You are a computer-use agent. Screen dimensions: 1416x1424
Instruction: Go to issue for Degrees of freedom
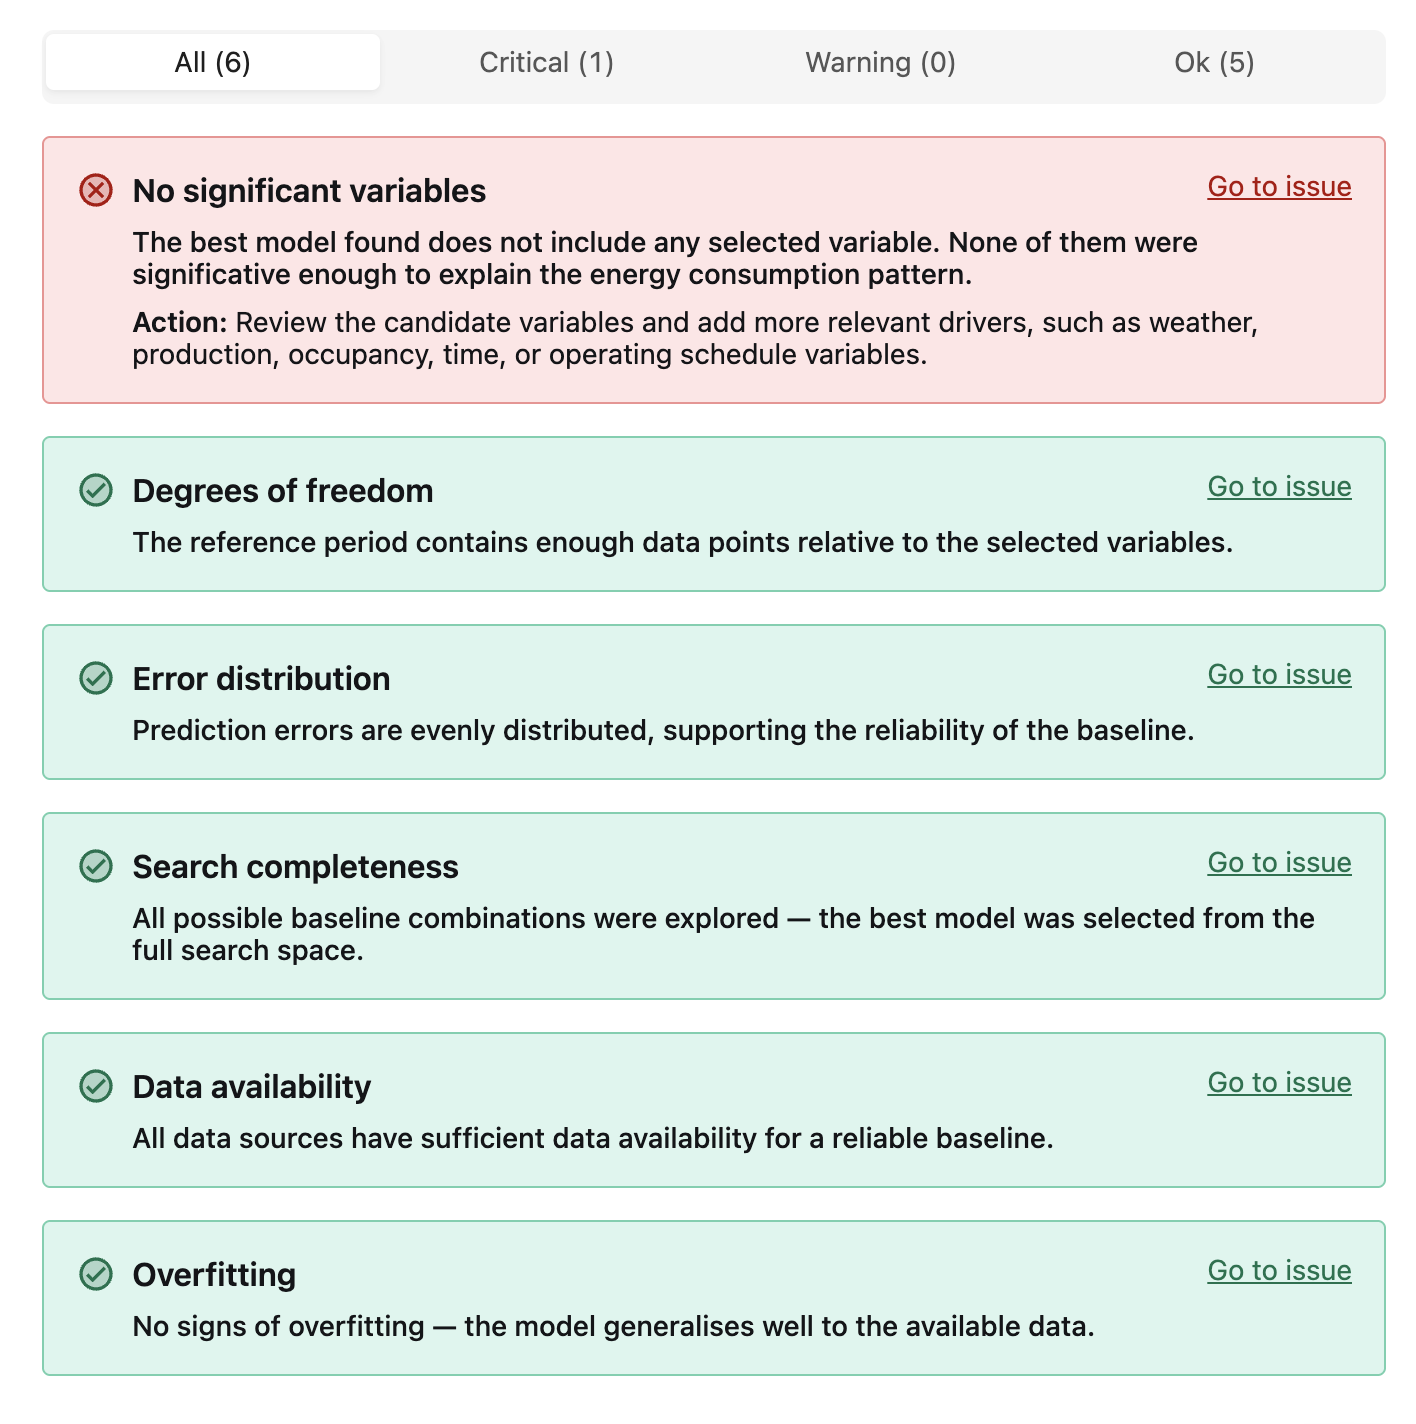click(x=1280, y=486)
